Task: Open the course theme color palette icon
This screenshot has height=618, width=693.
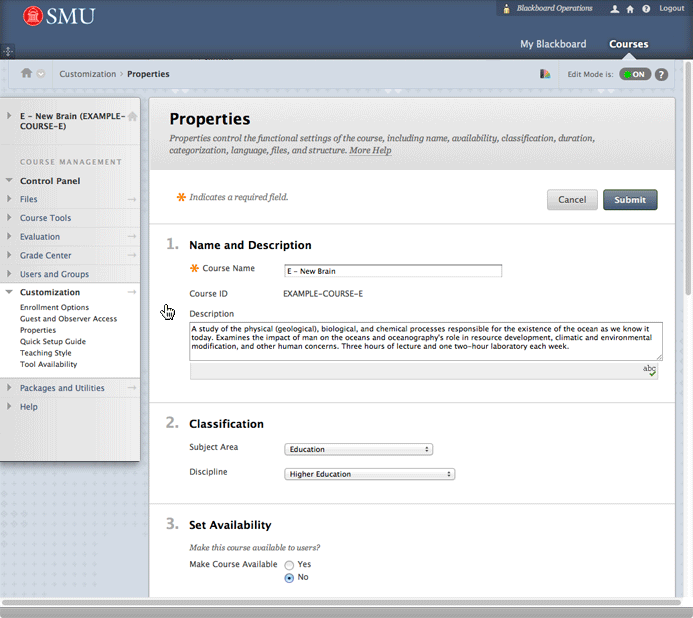Action: tap(545, 74)
